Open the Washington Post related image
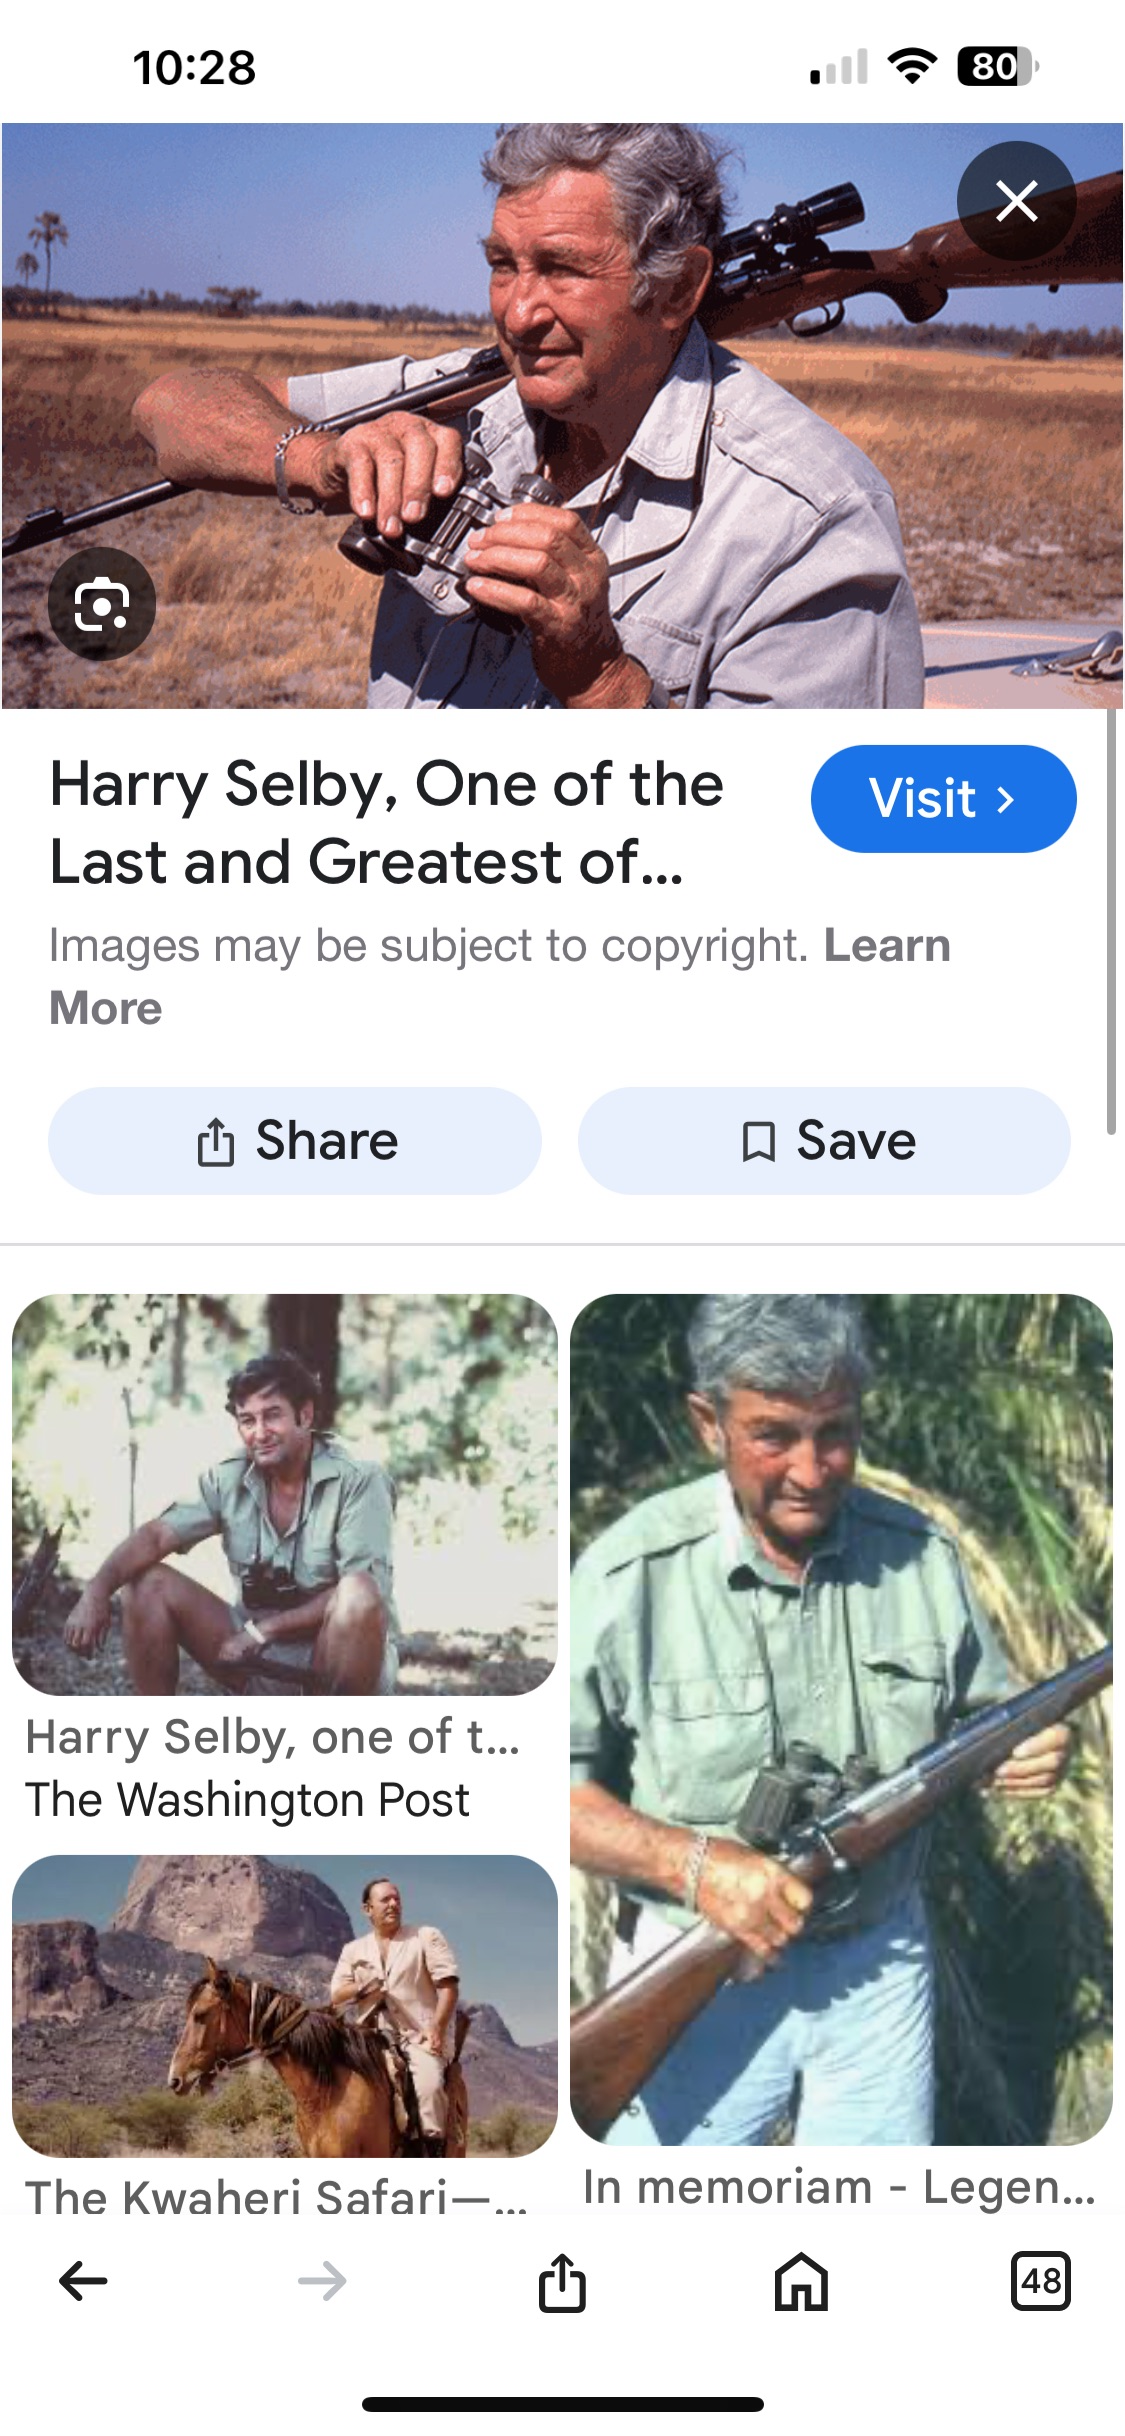The width and height of the screenshot is (1125, 2436). pyautogui.click(x=284, y=1494)
